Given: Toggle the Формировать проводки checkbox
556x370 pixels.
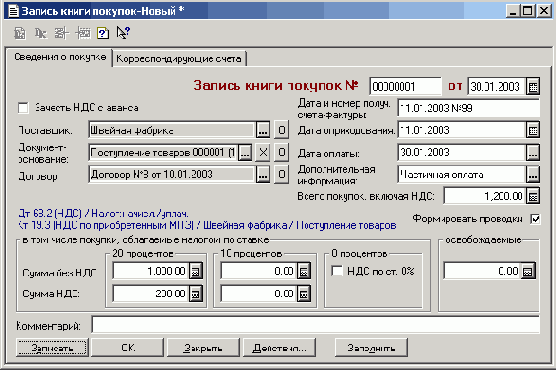Looking at the screenshot, I should pyautogui.click(x=535, y=219).
